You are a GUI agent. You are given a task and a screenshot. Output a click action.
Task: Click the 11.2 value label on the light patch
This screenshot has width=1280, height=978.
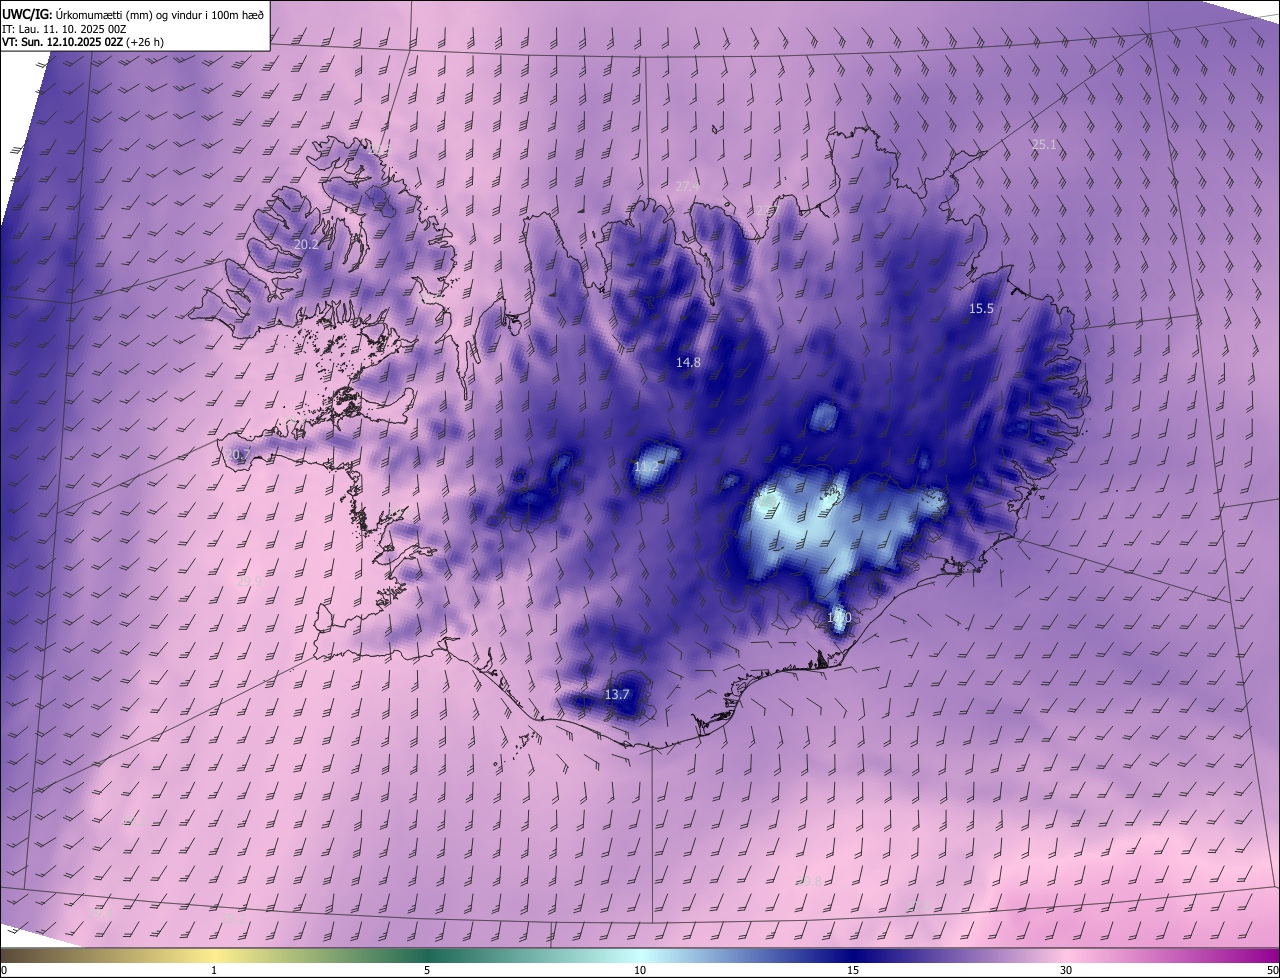[647, 467]
